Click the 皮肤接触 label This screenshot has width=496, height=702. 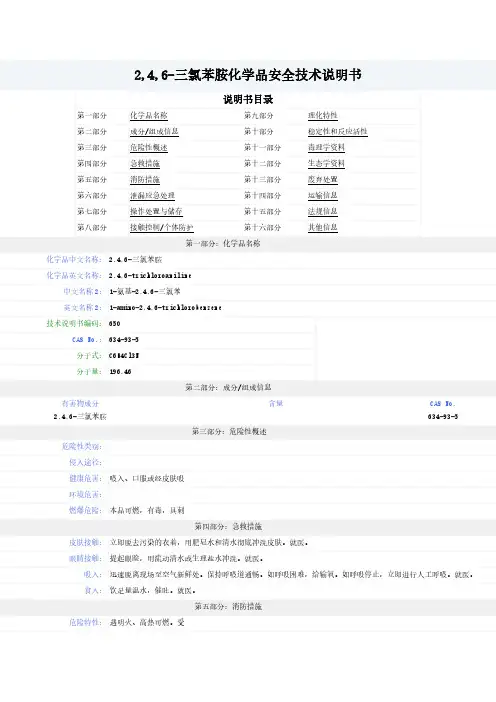click(86, 543)
